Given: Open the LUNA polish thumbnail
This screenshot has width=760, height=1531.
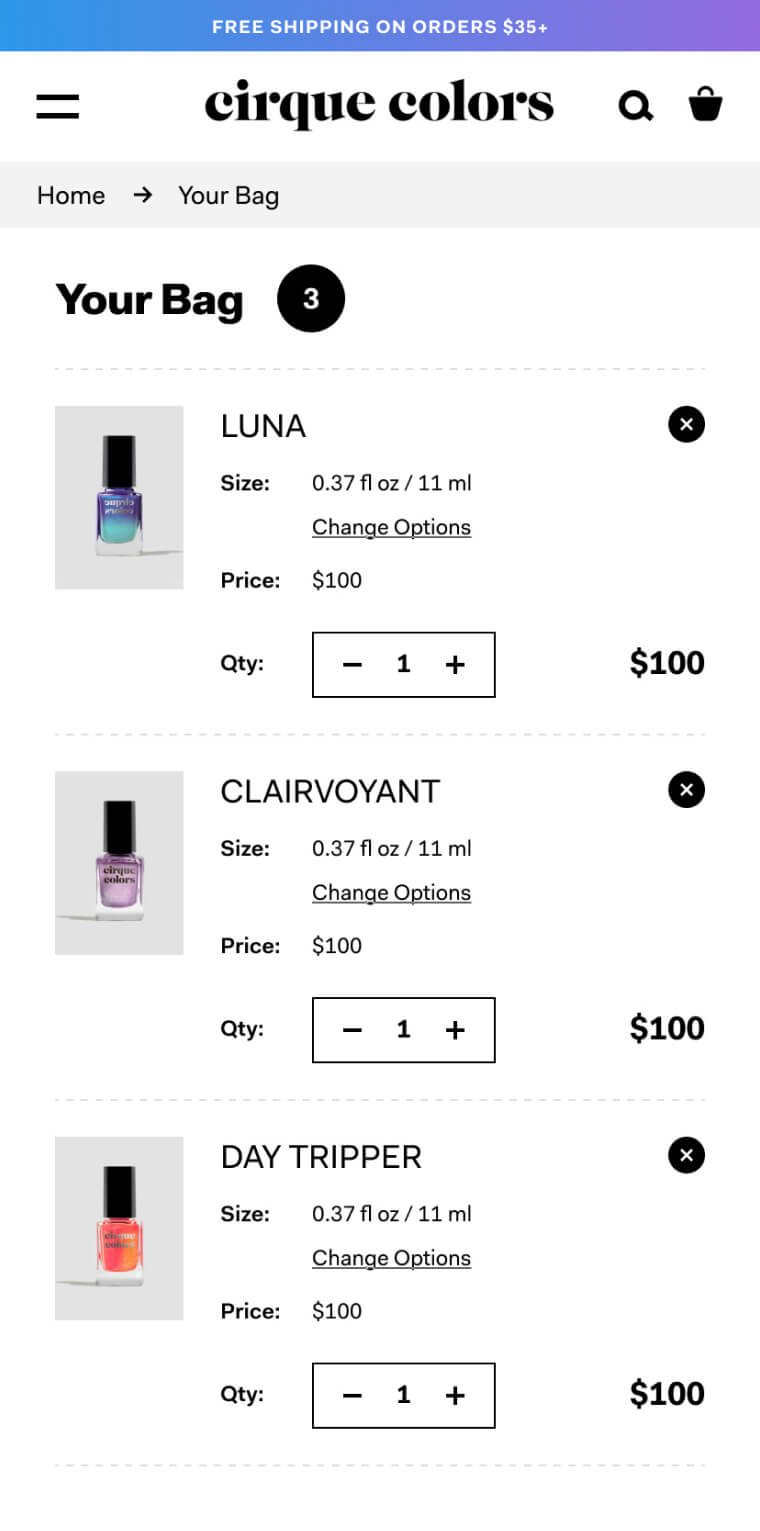Looking at the screenshot, I should 119,497.
